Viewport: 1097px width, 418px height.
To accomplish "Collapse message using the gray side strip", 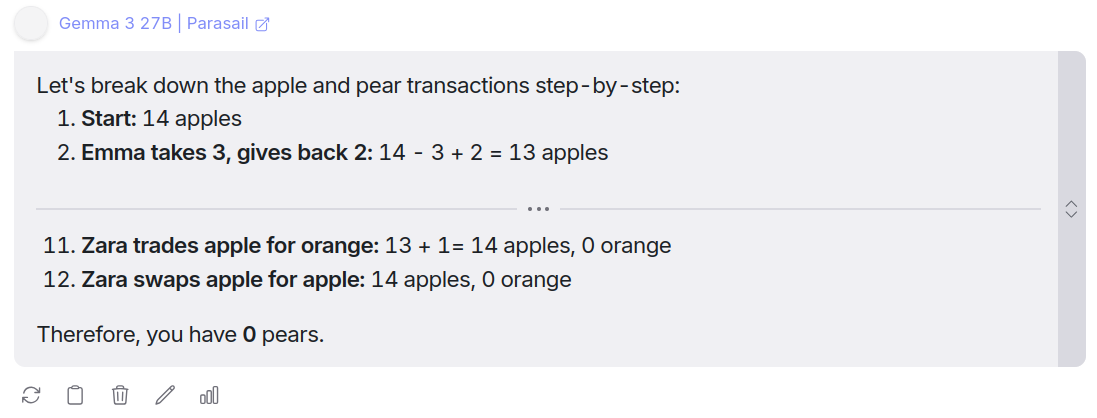I will tap(1071, 209).
